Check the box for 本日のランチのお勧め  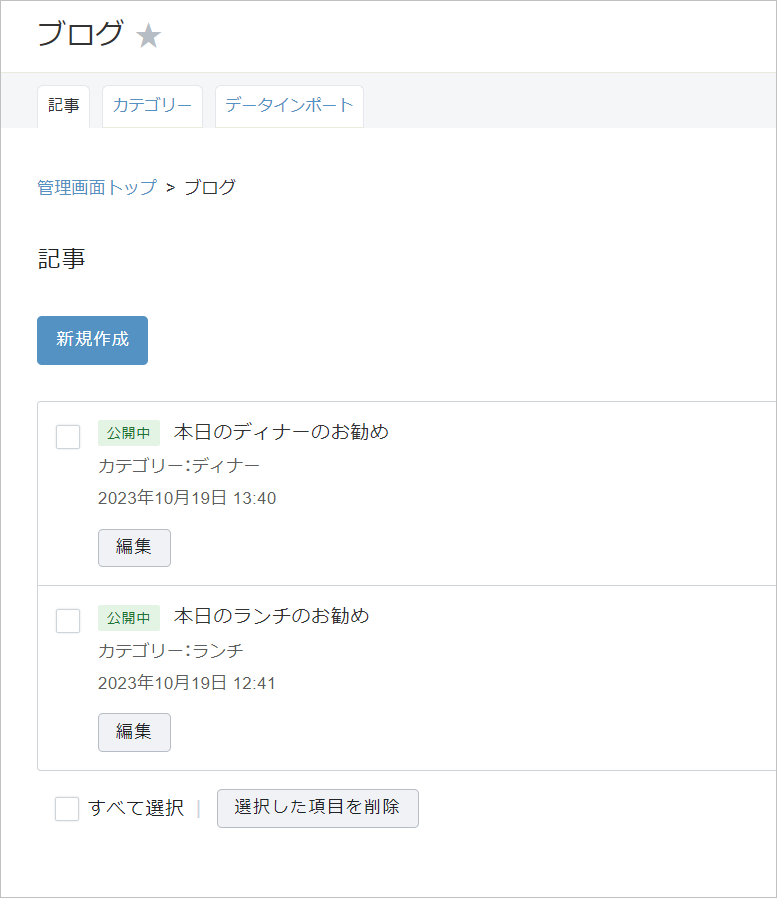point(68,621)
